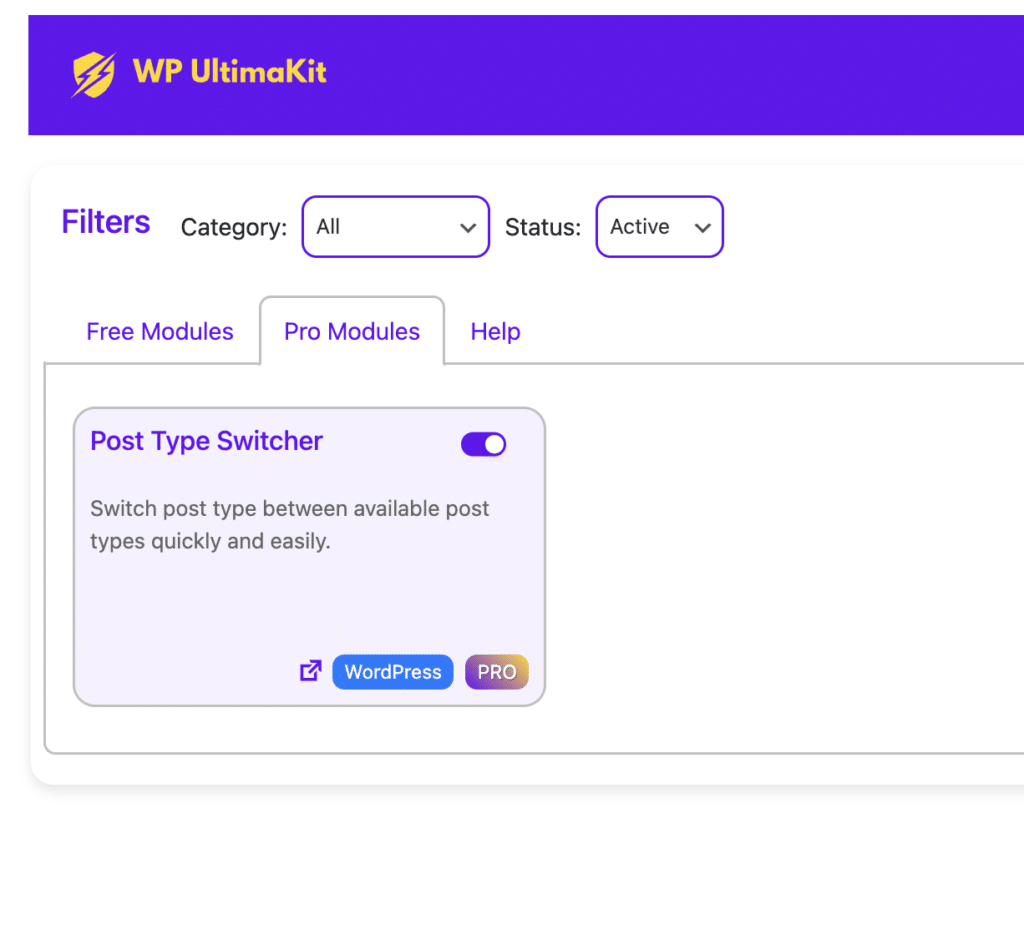Click the WordPress badge on the module card
This screenshot has height=925, width=1024.
click(x=392, y=671)
